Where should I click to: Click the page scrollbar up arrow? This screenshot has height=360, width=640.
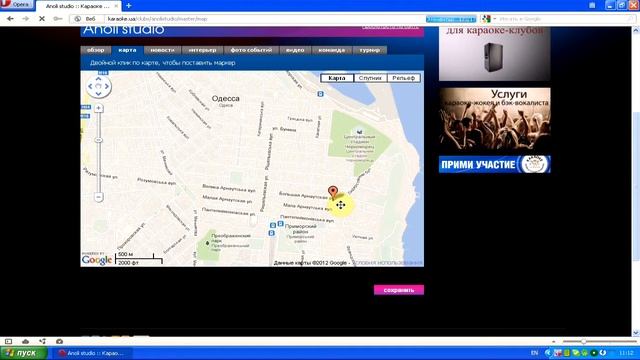pyautogui.click(x=636, y=31)
